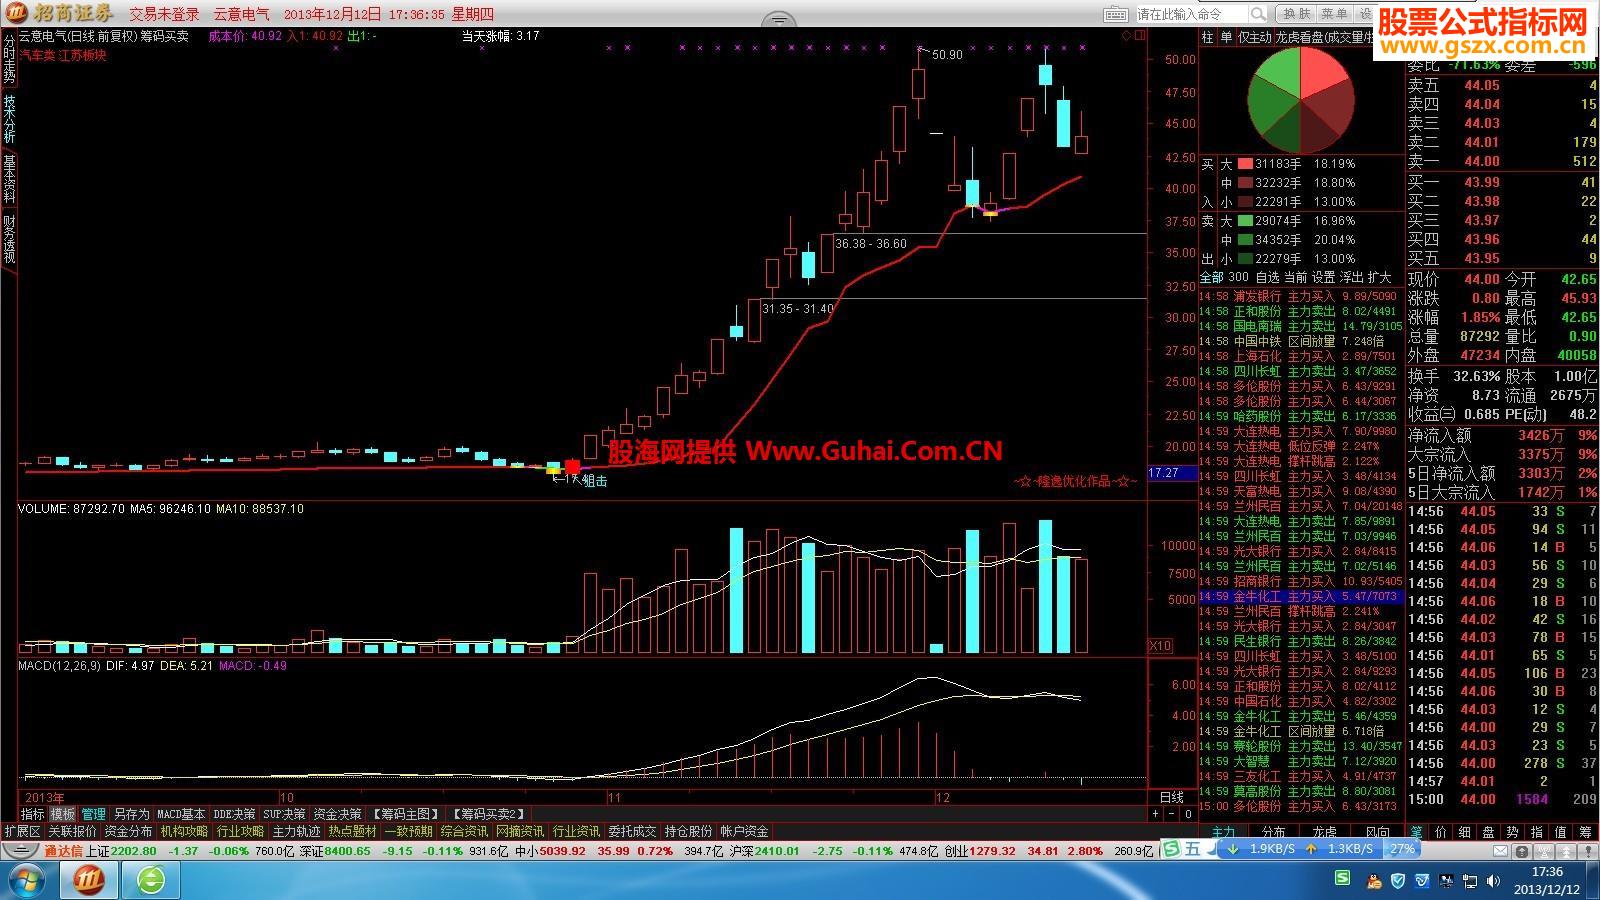Click the 27% network speed indicator

pyautogui.click(x=1402, y=848)
